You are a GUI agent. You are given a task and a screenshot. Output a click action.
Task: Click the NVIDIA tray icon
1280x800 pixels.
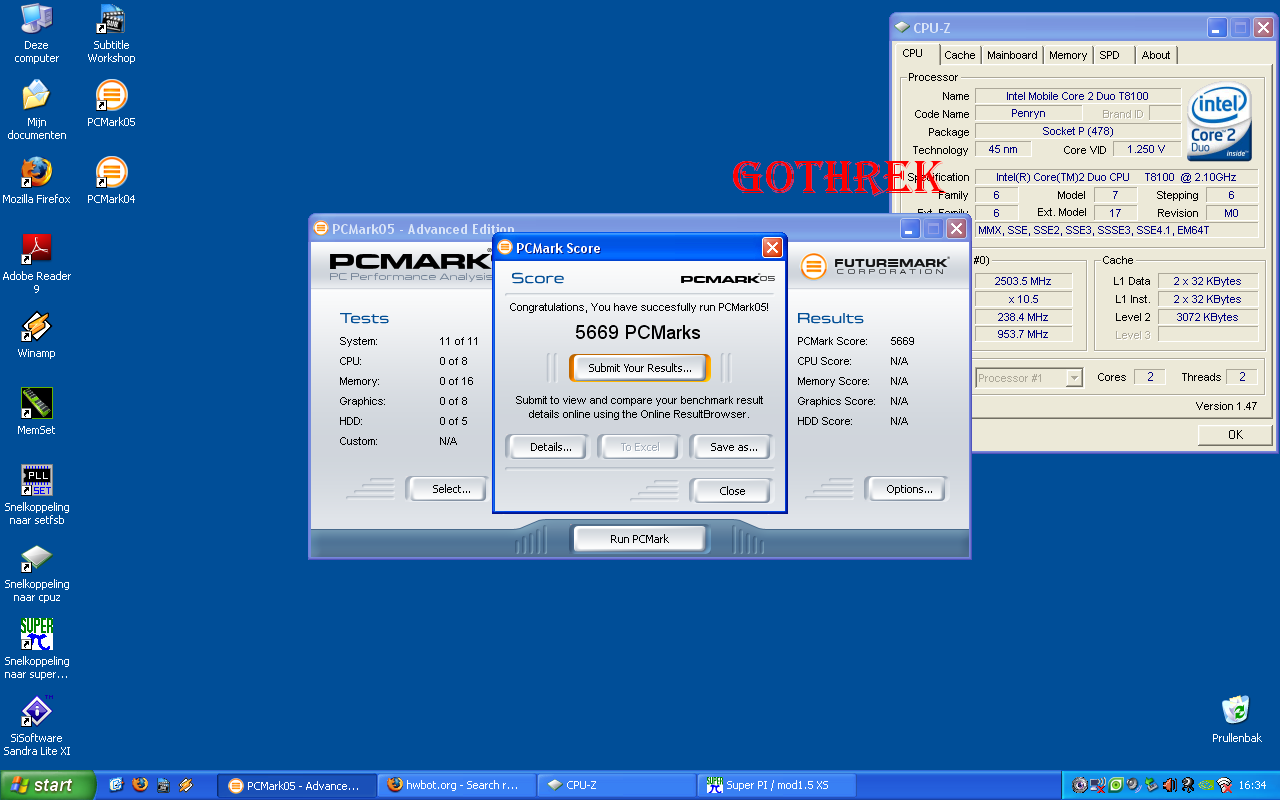tap(1206, 785)
